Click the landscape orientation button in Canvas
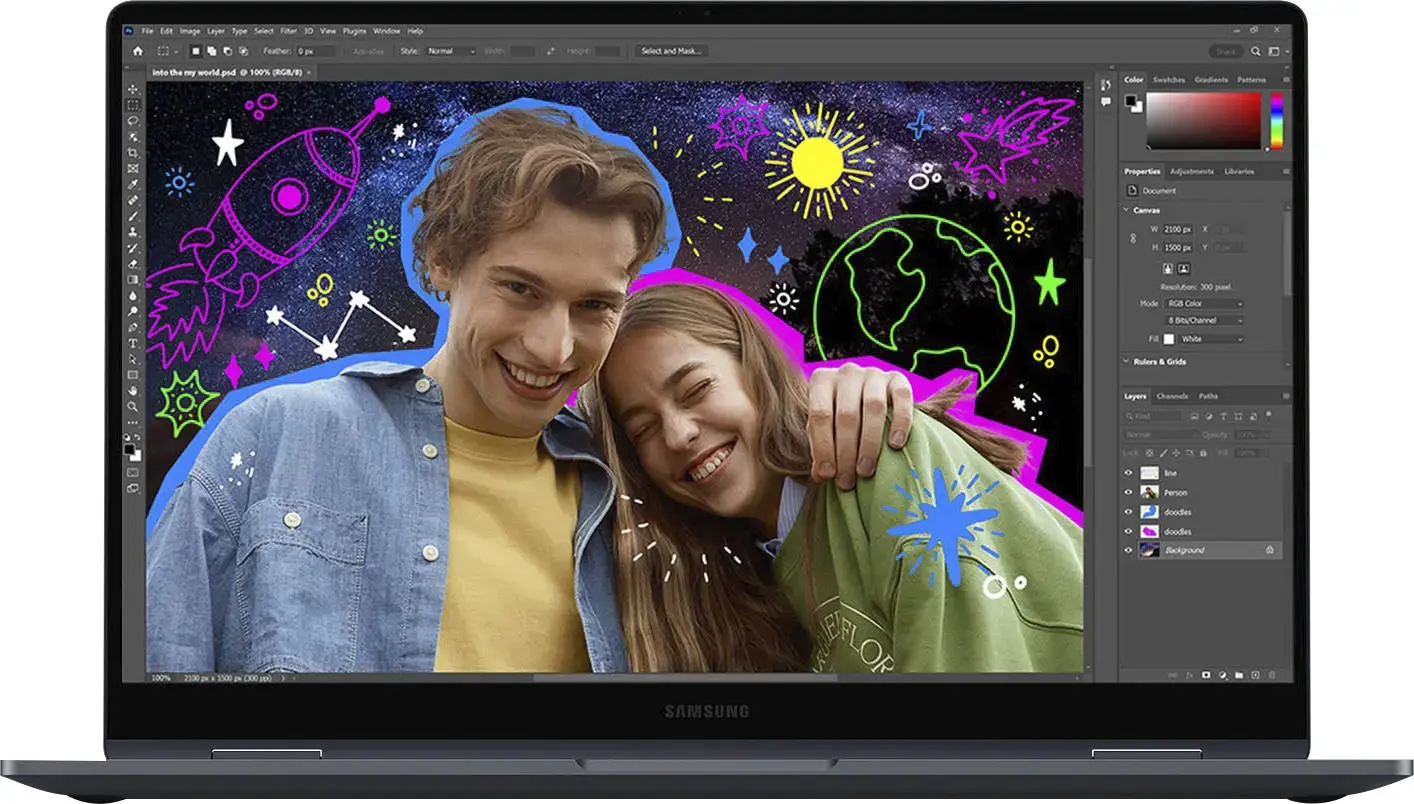 point(1184,269)
